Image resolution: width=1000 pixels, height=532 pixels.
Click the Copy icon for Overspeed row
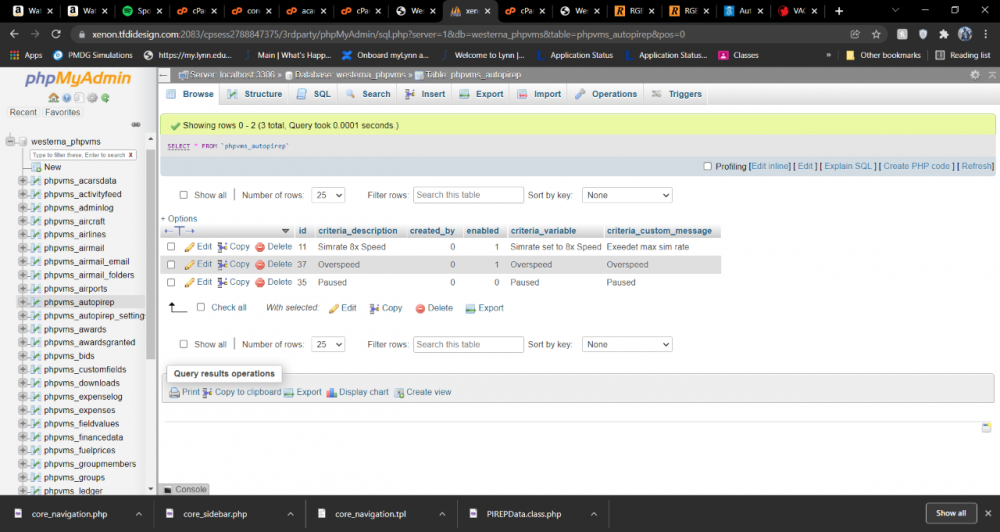[222, 264]
